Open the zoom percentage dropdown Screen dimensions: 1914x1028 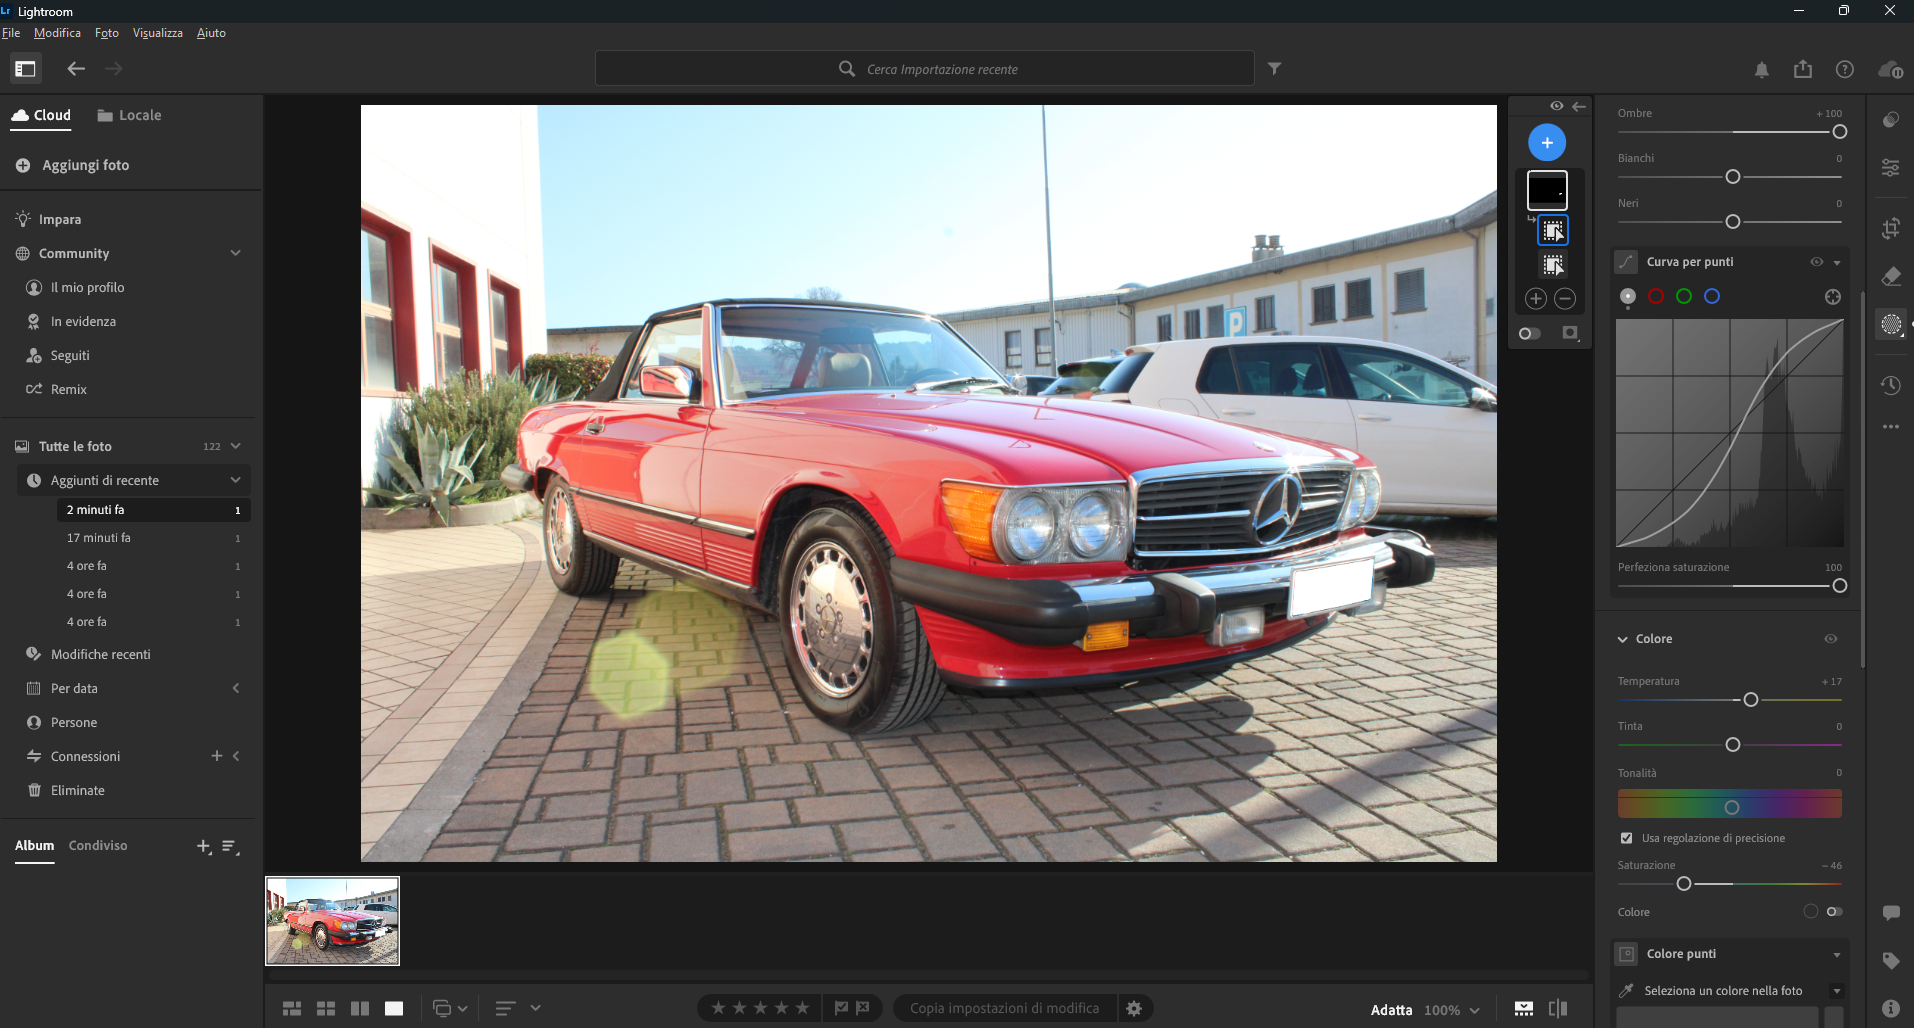pos(1452,1010)
